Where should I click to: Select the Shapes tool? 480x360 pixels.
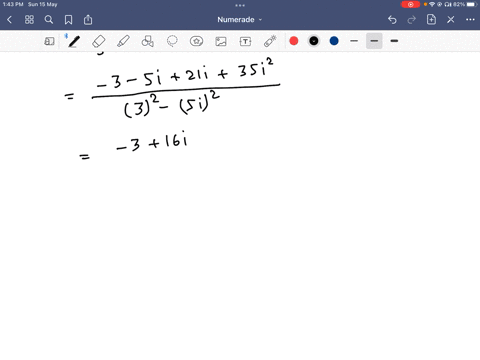click(148, 41)
